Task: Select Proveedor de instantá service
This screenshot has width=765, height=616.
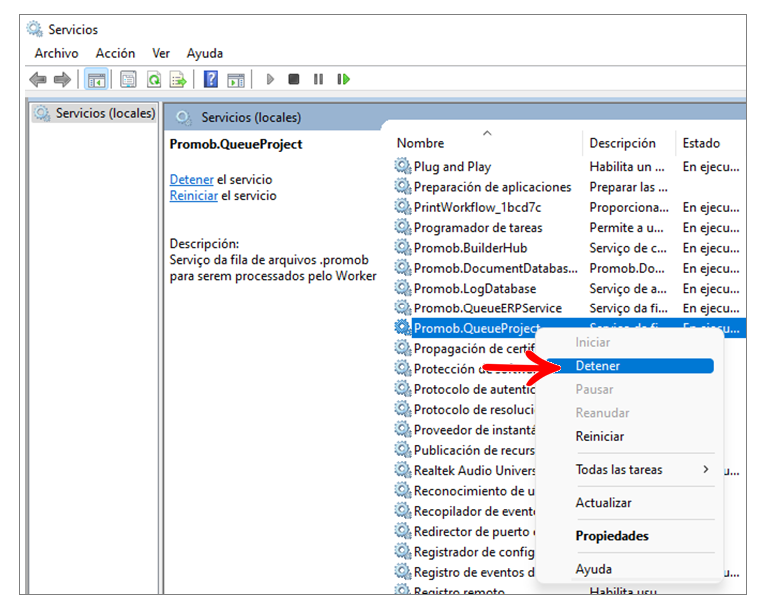Action: [464, 430]
